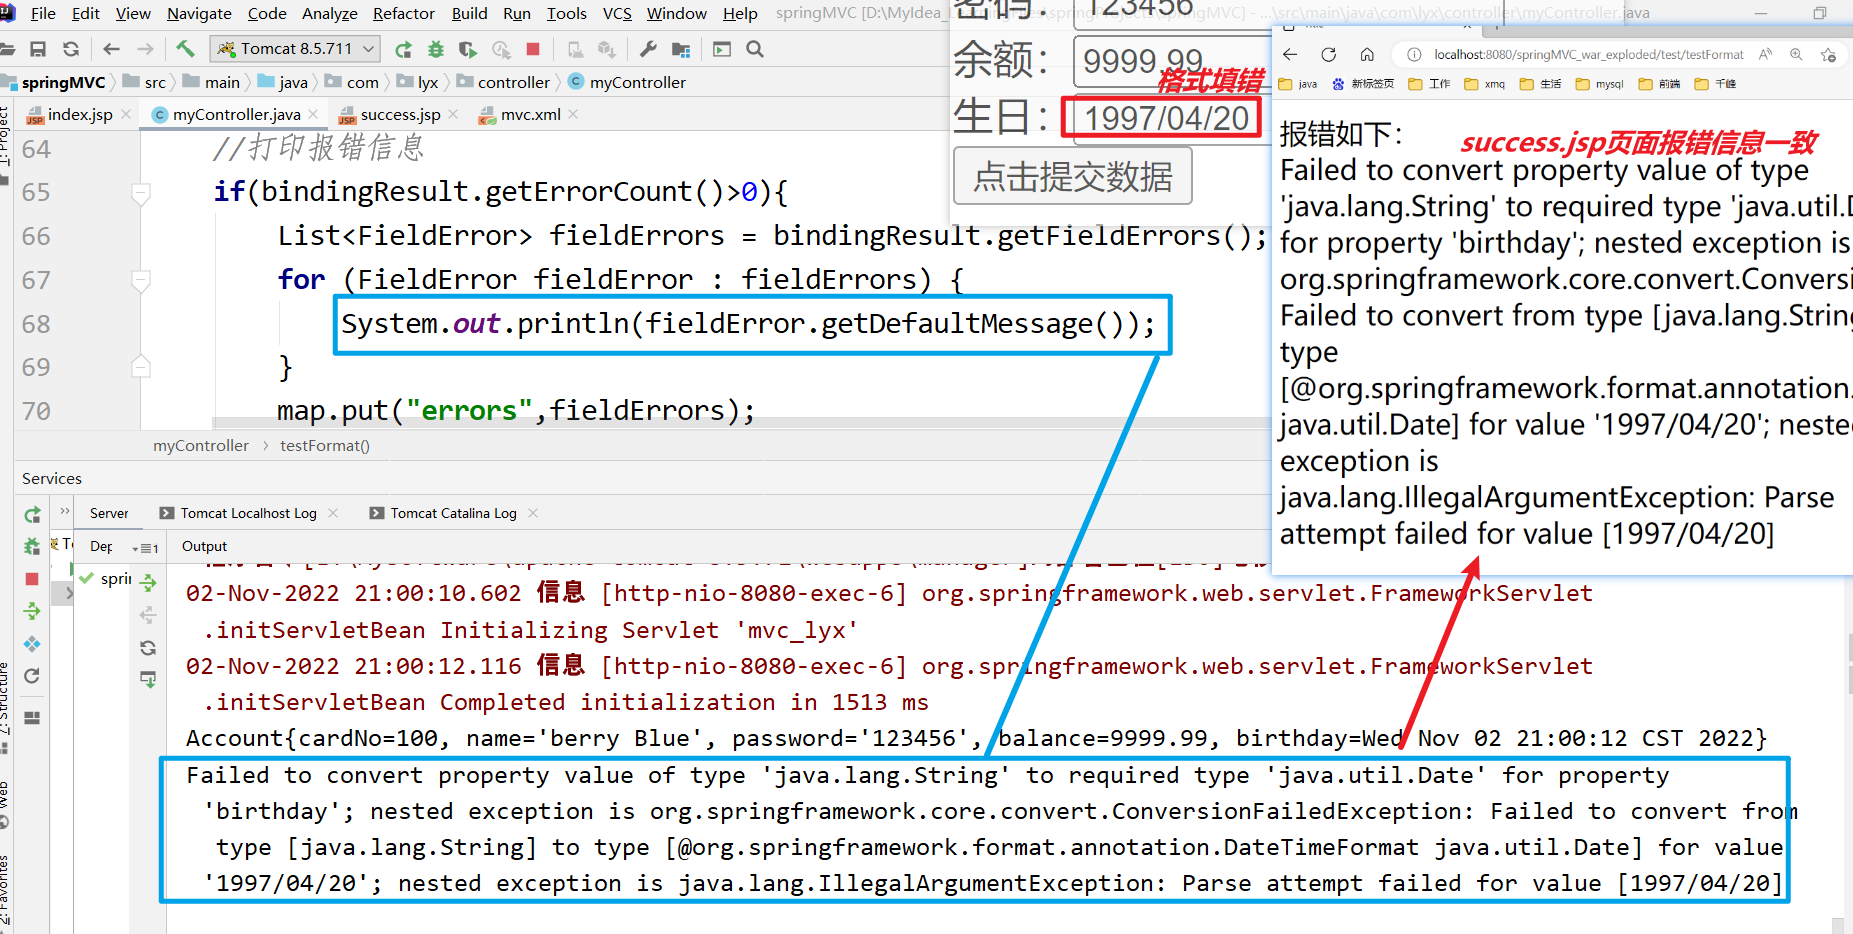Click the browser back arrow
Image resolution: width=1853 pixels, height=934 pixels.
(1290, 54)
